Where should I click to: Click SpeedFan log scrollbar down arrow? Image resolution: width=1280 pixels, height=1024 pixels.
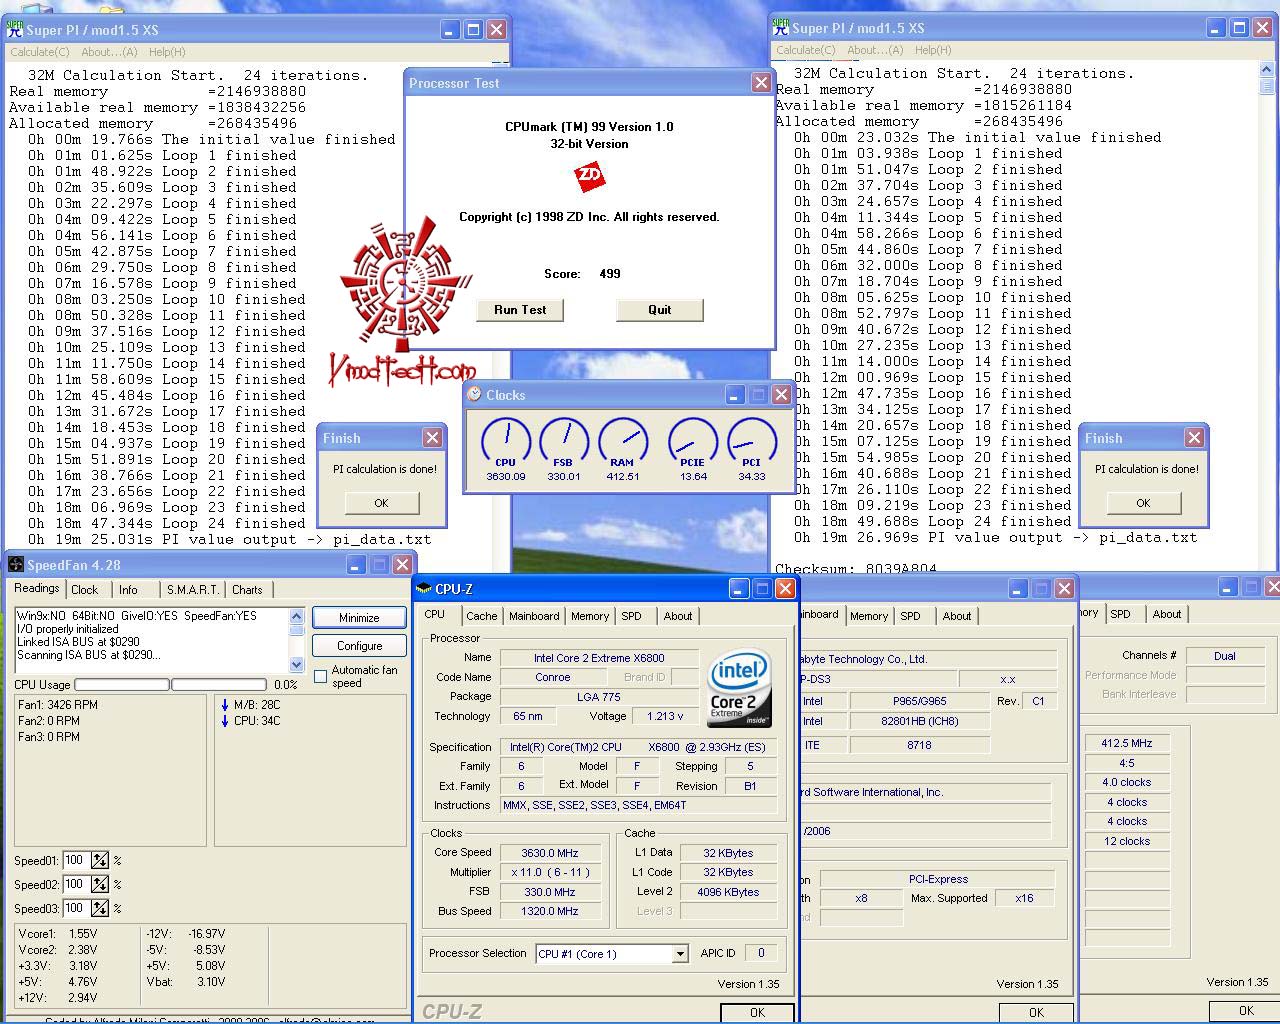coord(296,664)
